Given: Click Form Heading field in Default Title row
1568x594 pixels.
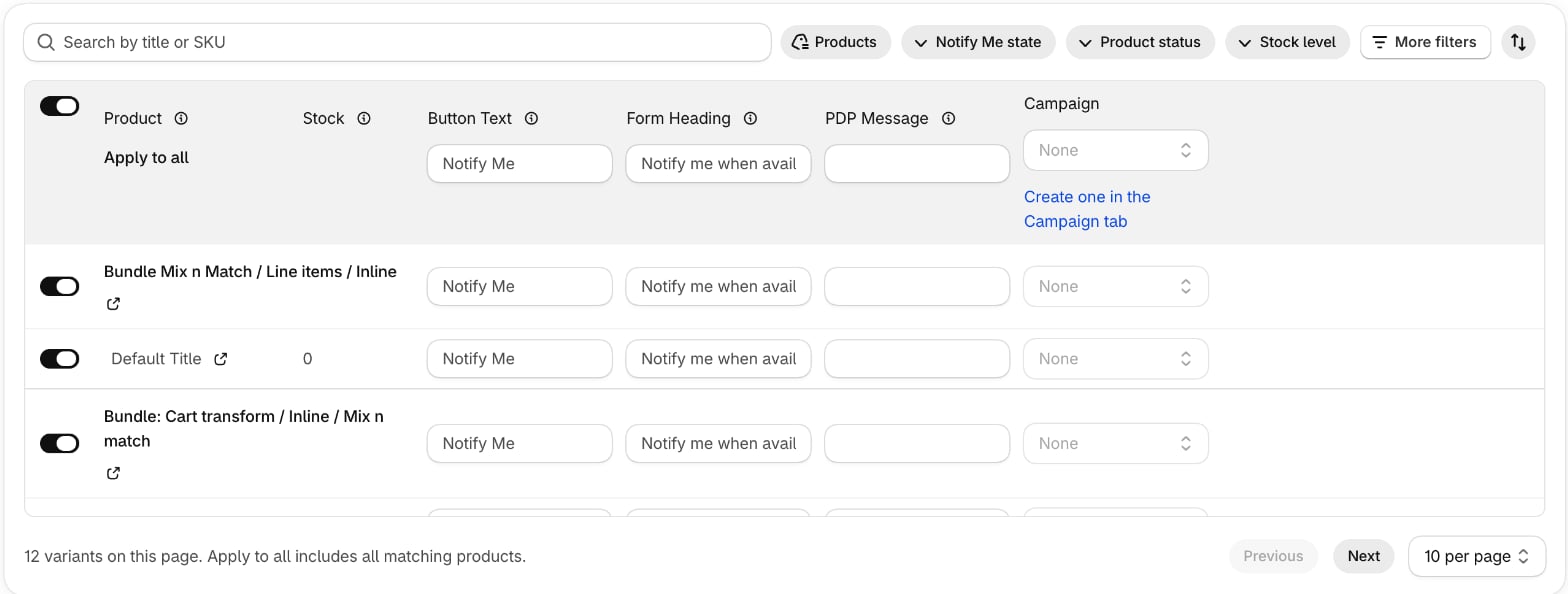Looking at the screenshot, I should coord(718,359).
